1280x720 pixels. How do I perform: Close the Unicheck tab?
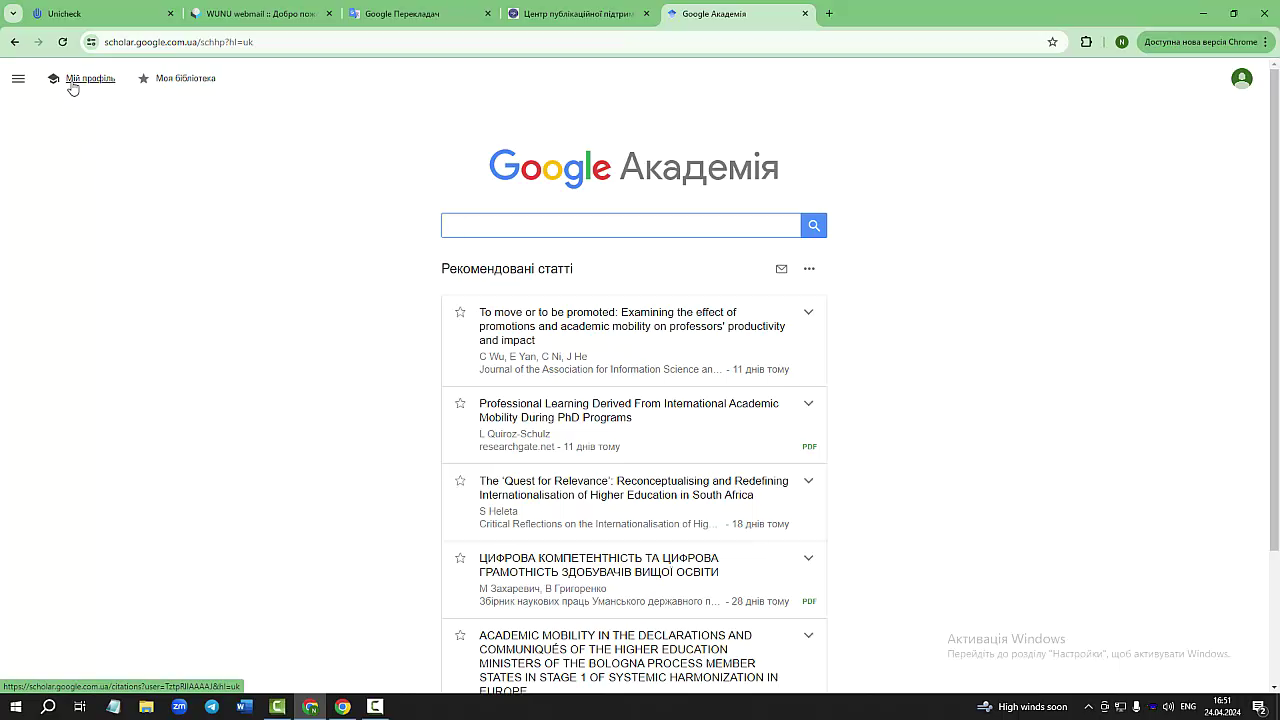click(x=170, y=14)
